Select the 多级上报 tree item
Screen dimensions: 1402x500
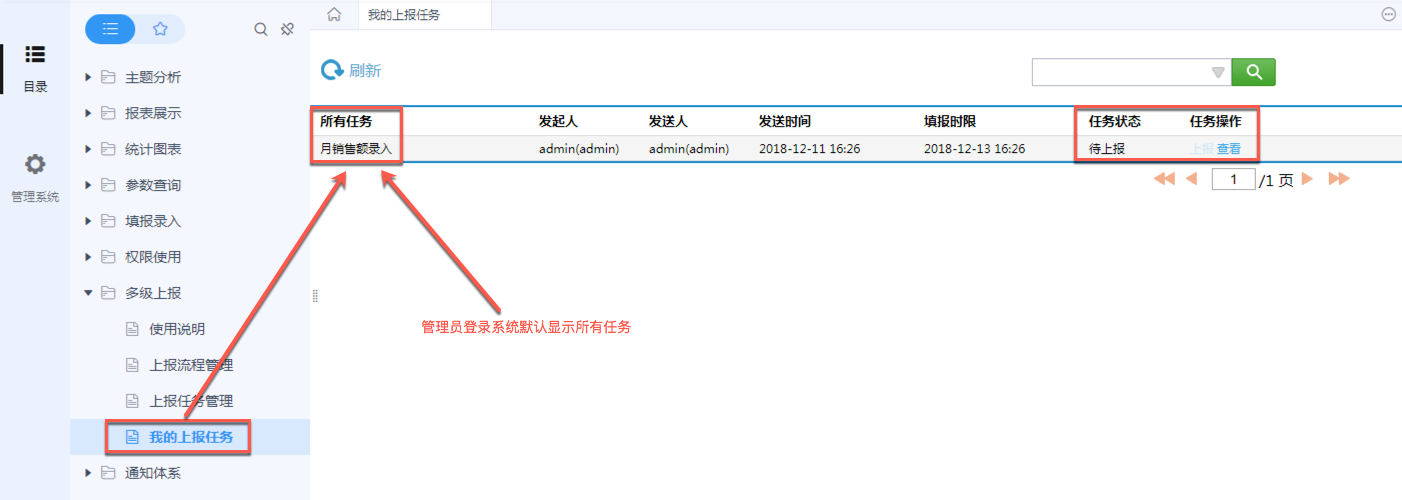point(153,293)
